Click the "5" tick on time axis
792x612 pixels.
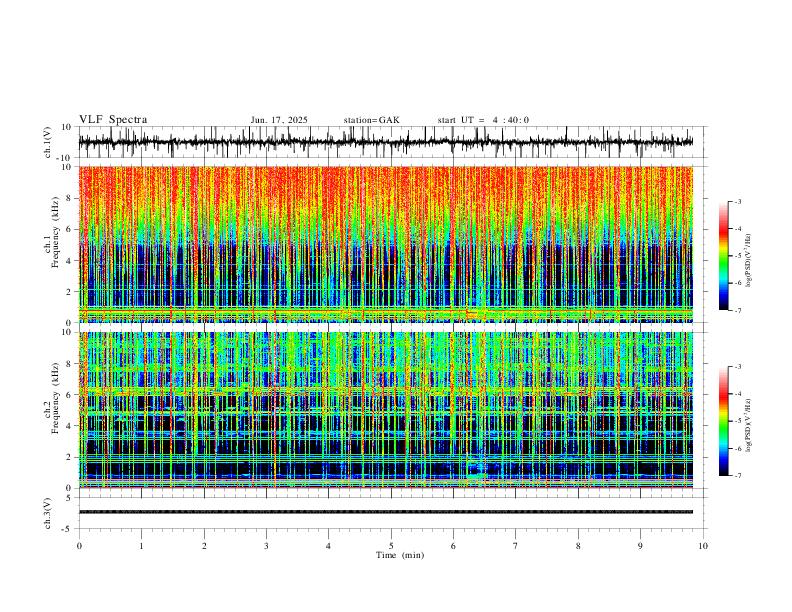[391, 546]
